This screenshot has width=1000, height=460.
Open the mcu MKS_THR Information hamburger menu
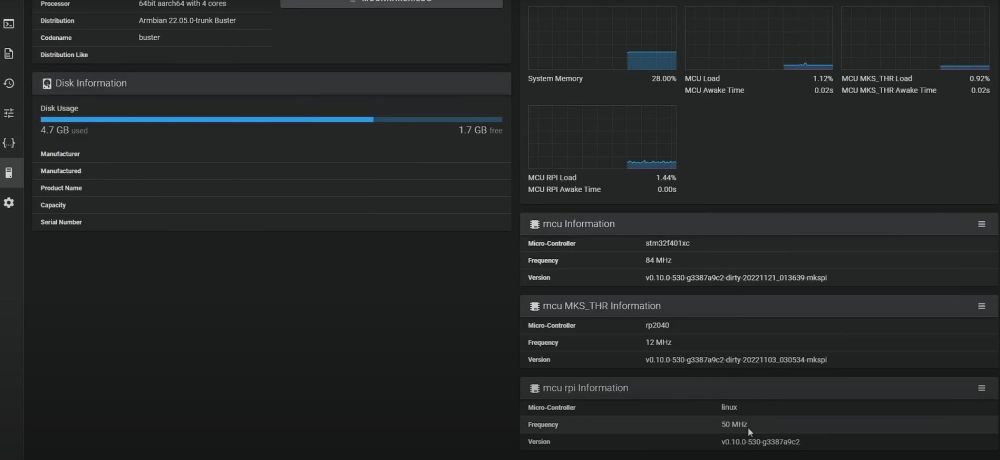coord(982,306)
